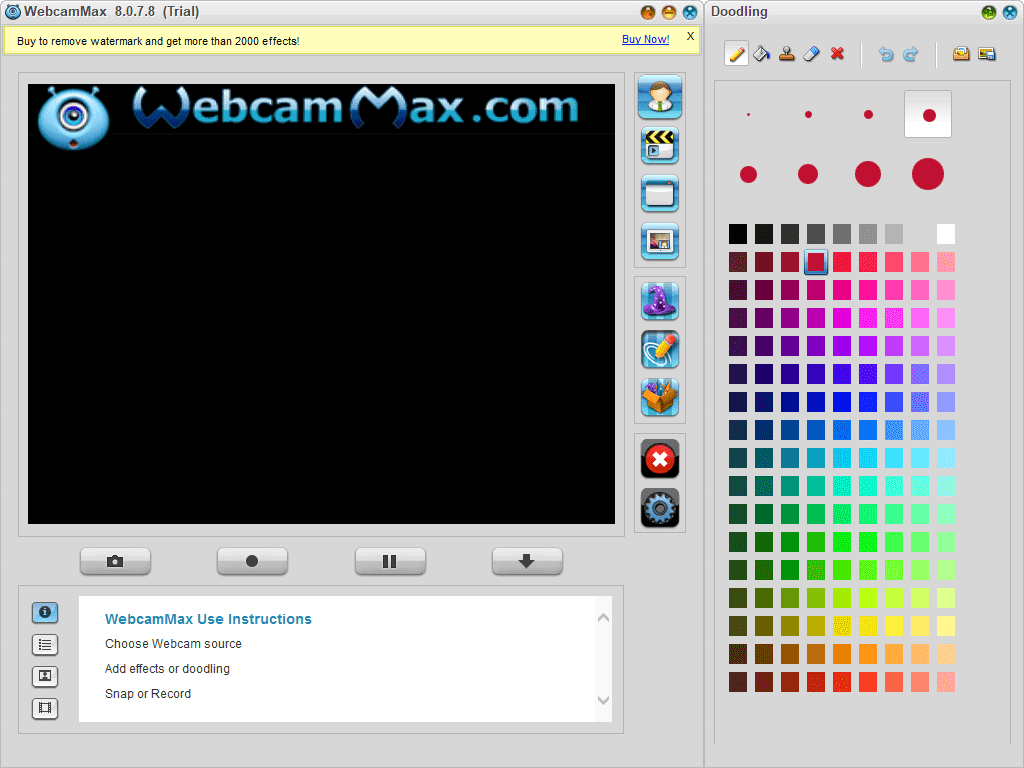Open the video clip source icon

coord(660,146)
